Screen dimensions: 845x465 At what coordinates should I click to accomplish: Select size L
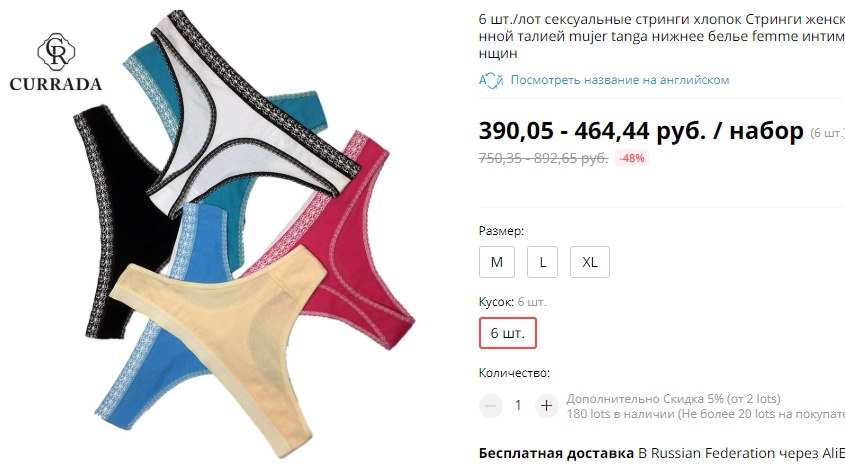542,262
